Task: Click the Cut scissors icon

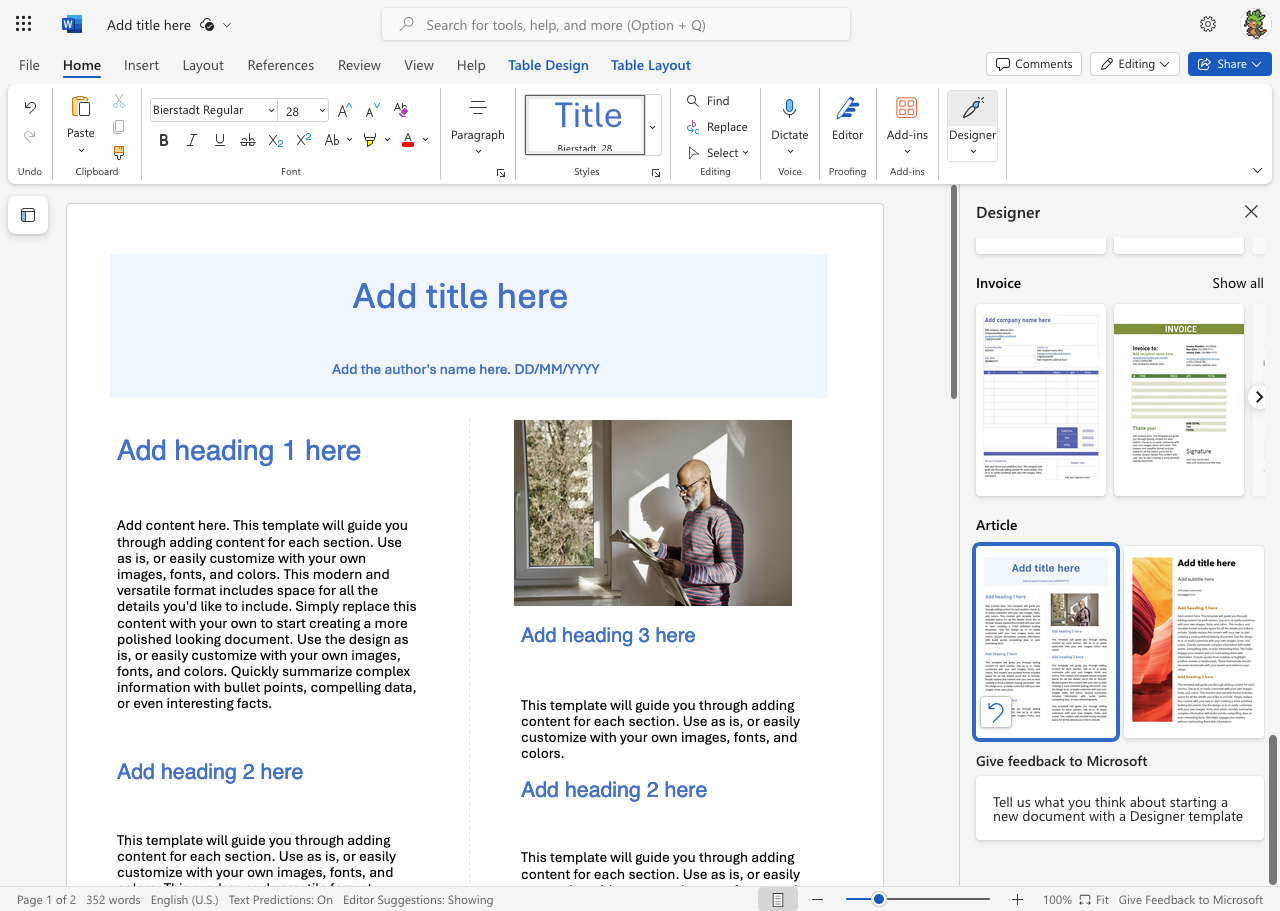Action: click(x=119, y=101)
